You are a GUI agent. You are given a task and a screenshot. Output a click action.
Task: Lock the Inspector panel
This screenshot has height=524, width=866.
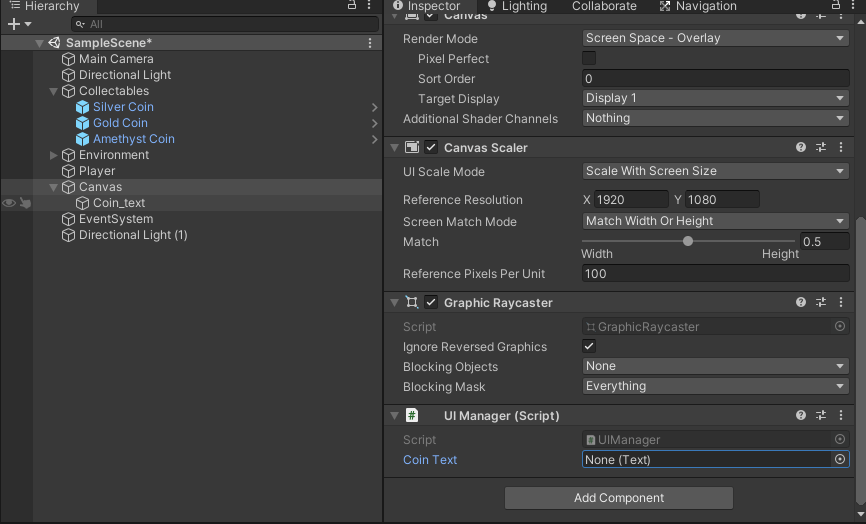tap(836, 6)
